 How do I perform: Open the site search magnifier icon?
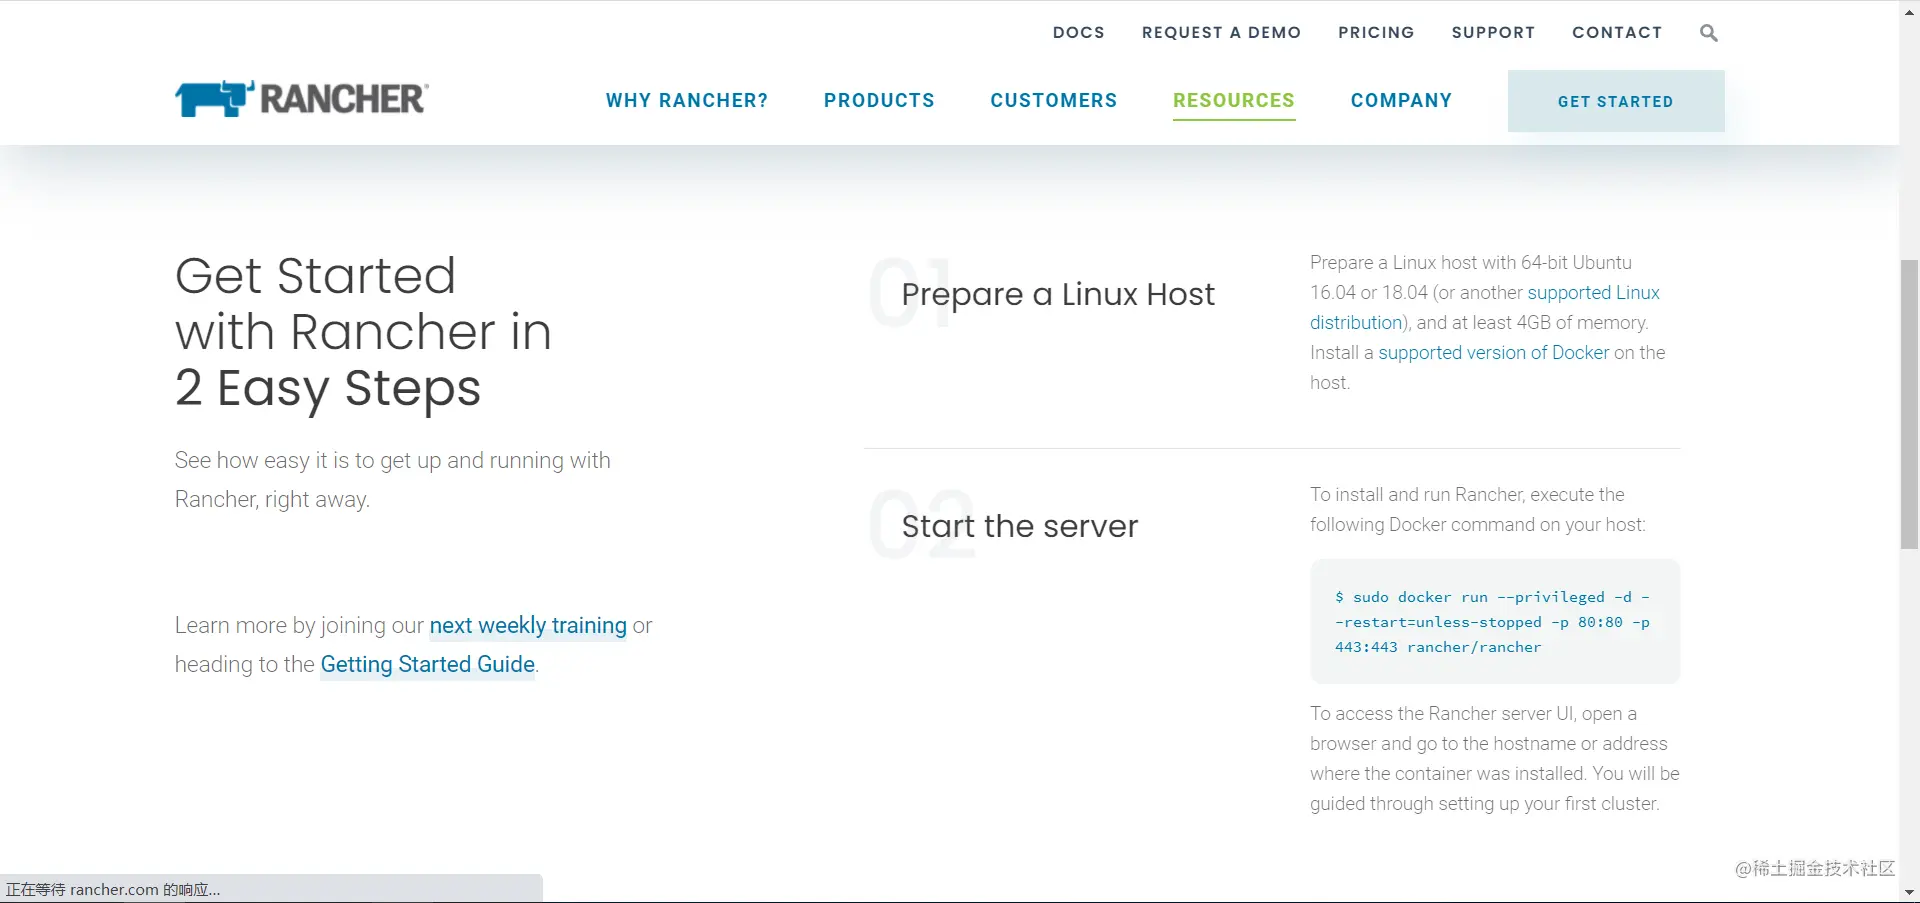(1709, 33)
